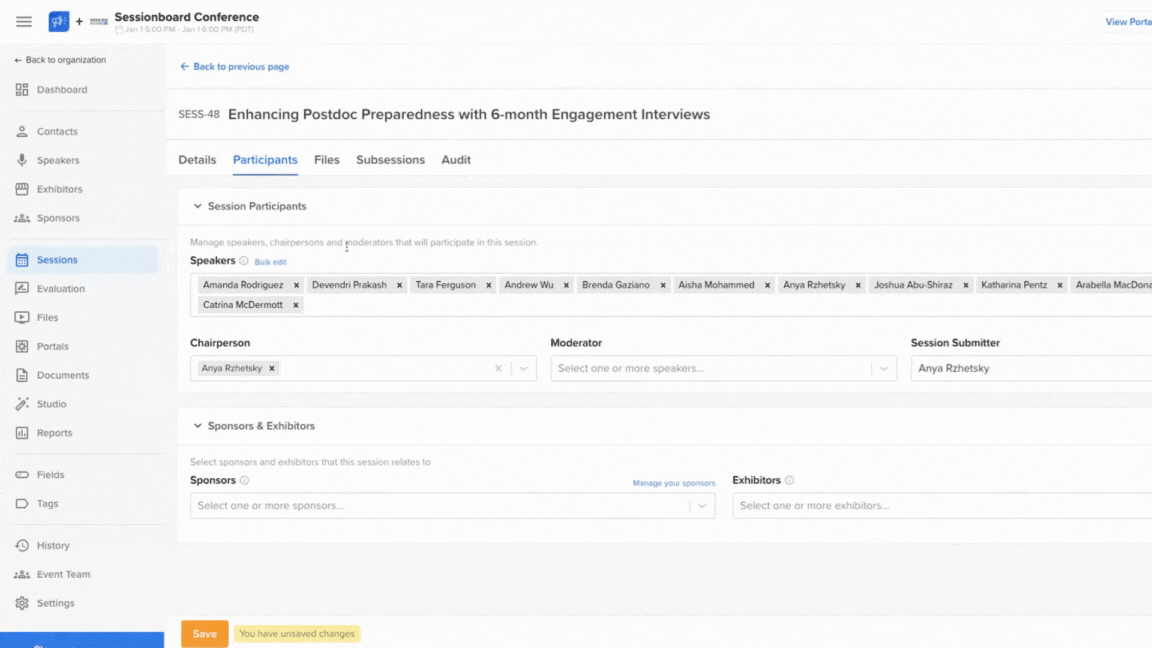Remove Devendri Prakash from speakers
This screenshot has height=648, width=1152.
[x=400, y=285]
